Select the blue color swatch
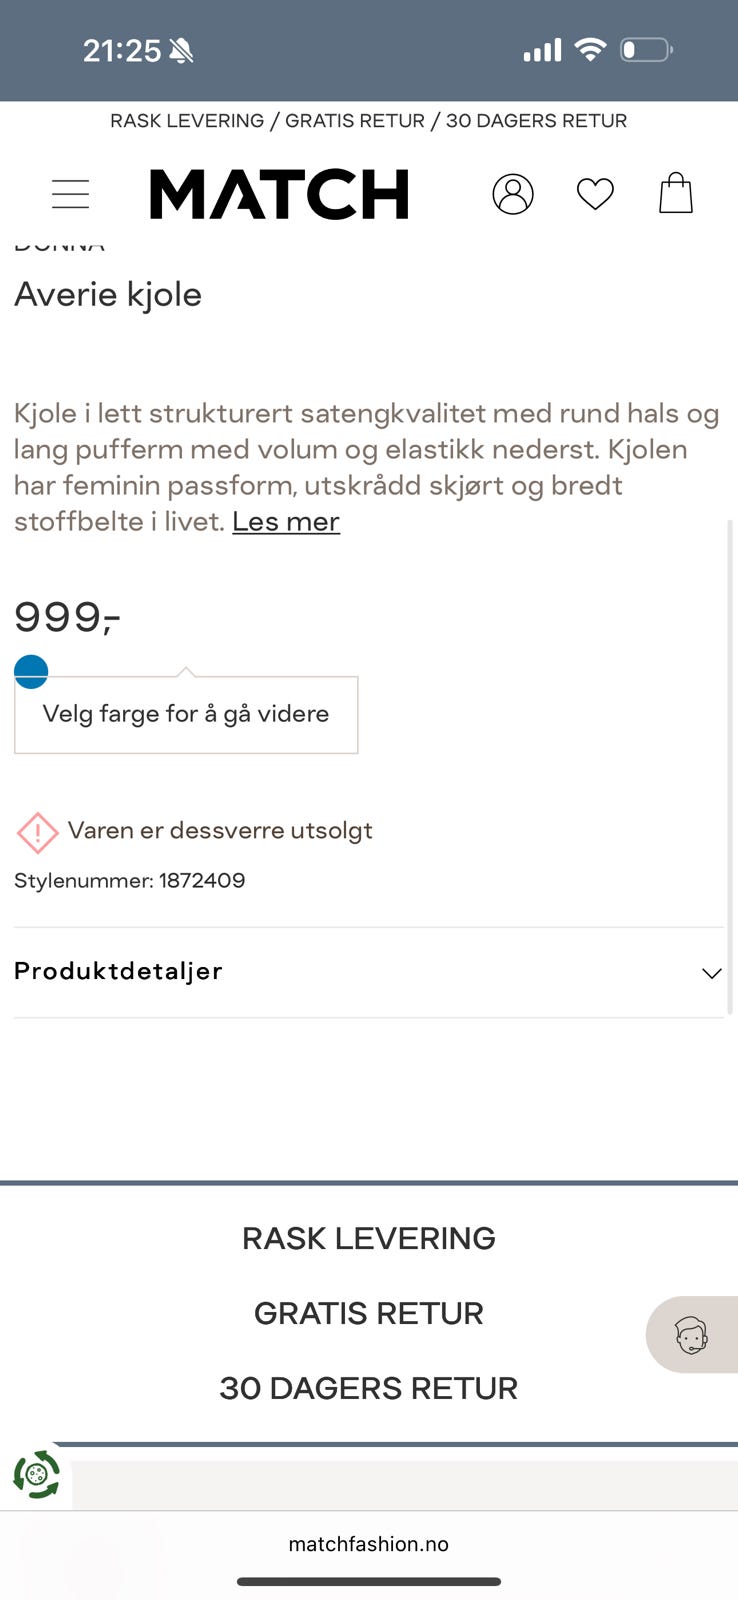 point(31,672)
